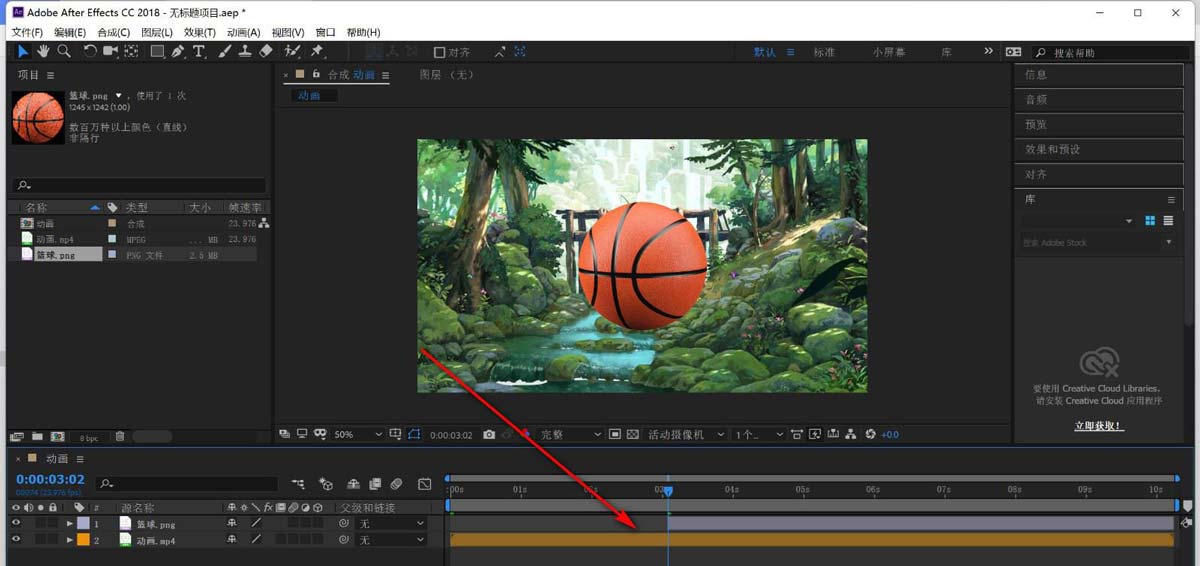Viewport: 1200px width, 566px height.
Task: Hide the 篮球.png layer with its eye toggle
Action: pos(15,523)
